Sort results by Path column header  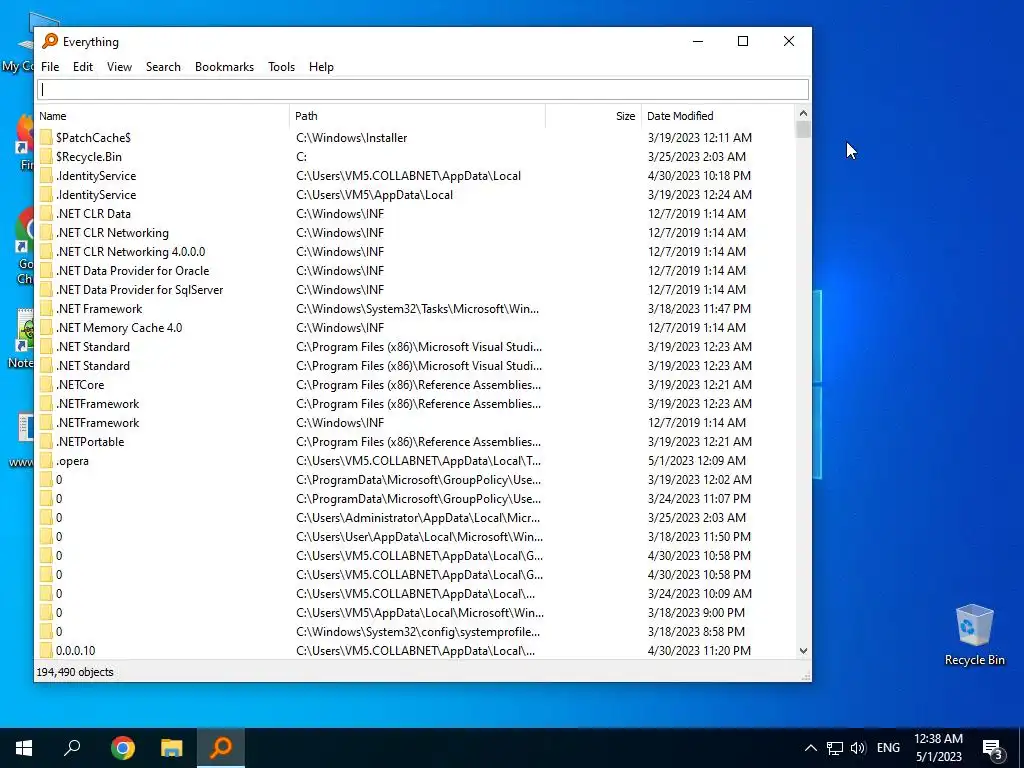tap(418, 116)
